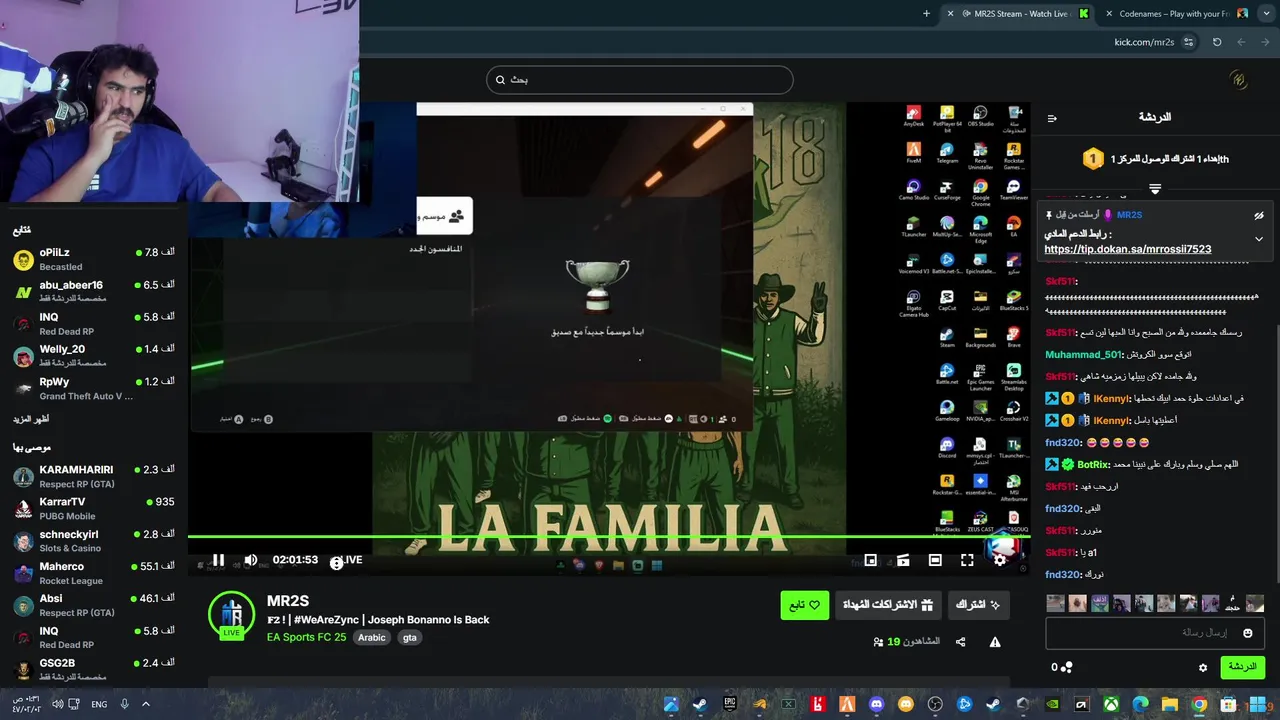Image resolution: width=1280 pixels, height=720 pixels.
Task: Open channel points counter icon
Action: (1062, 667)
